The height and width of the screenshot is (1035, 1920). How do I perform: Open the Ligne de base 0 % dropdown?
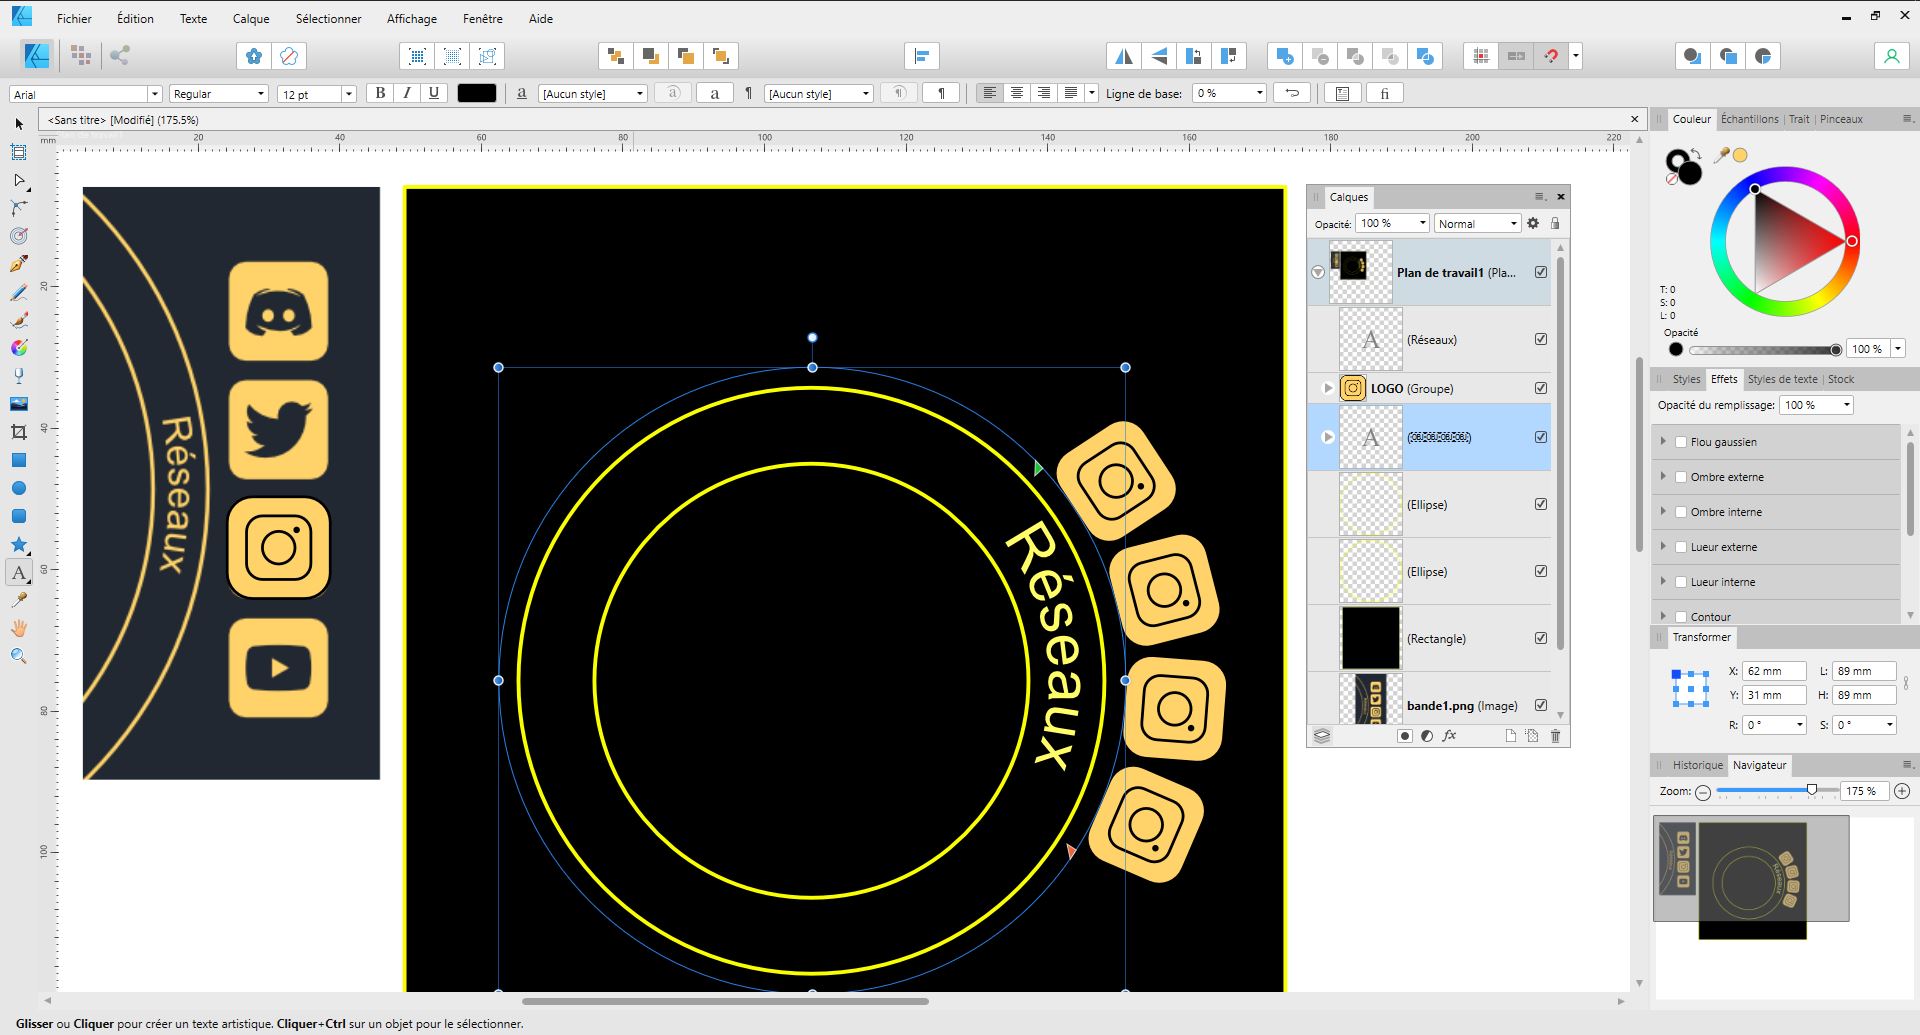point(1260,93)
